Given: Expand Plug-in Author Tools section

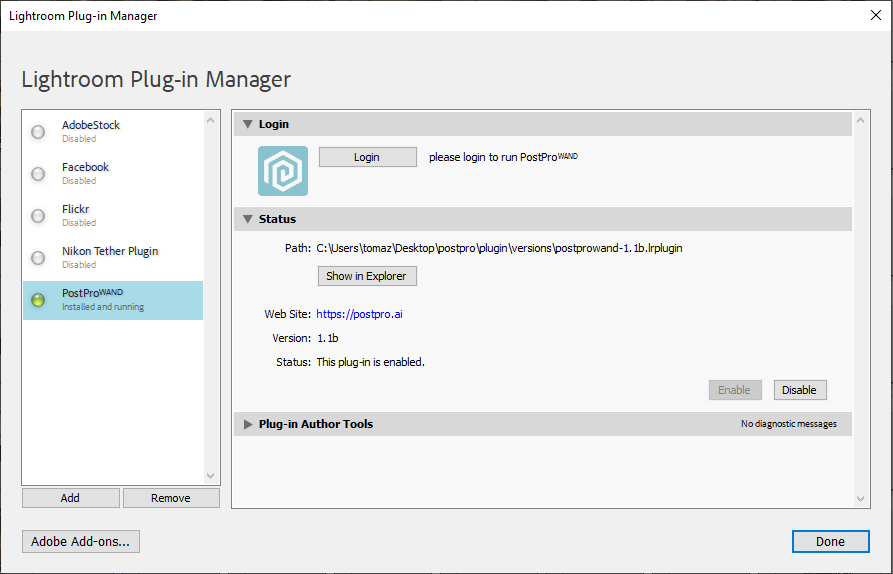Looking at the screenshot, I should [x=248, y=424].
